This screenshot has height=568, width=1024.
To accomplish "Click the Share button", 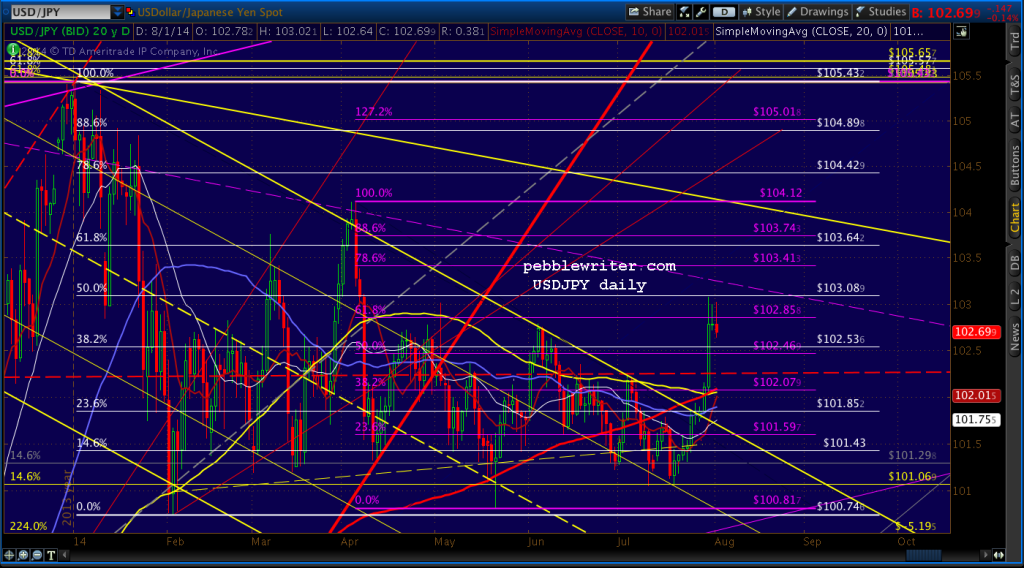I will tap(649, 12).
